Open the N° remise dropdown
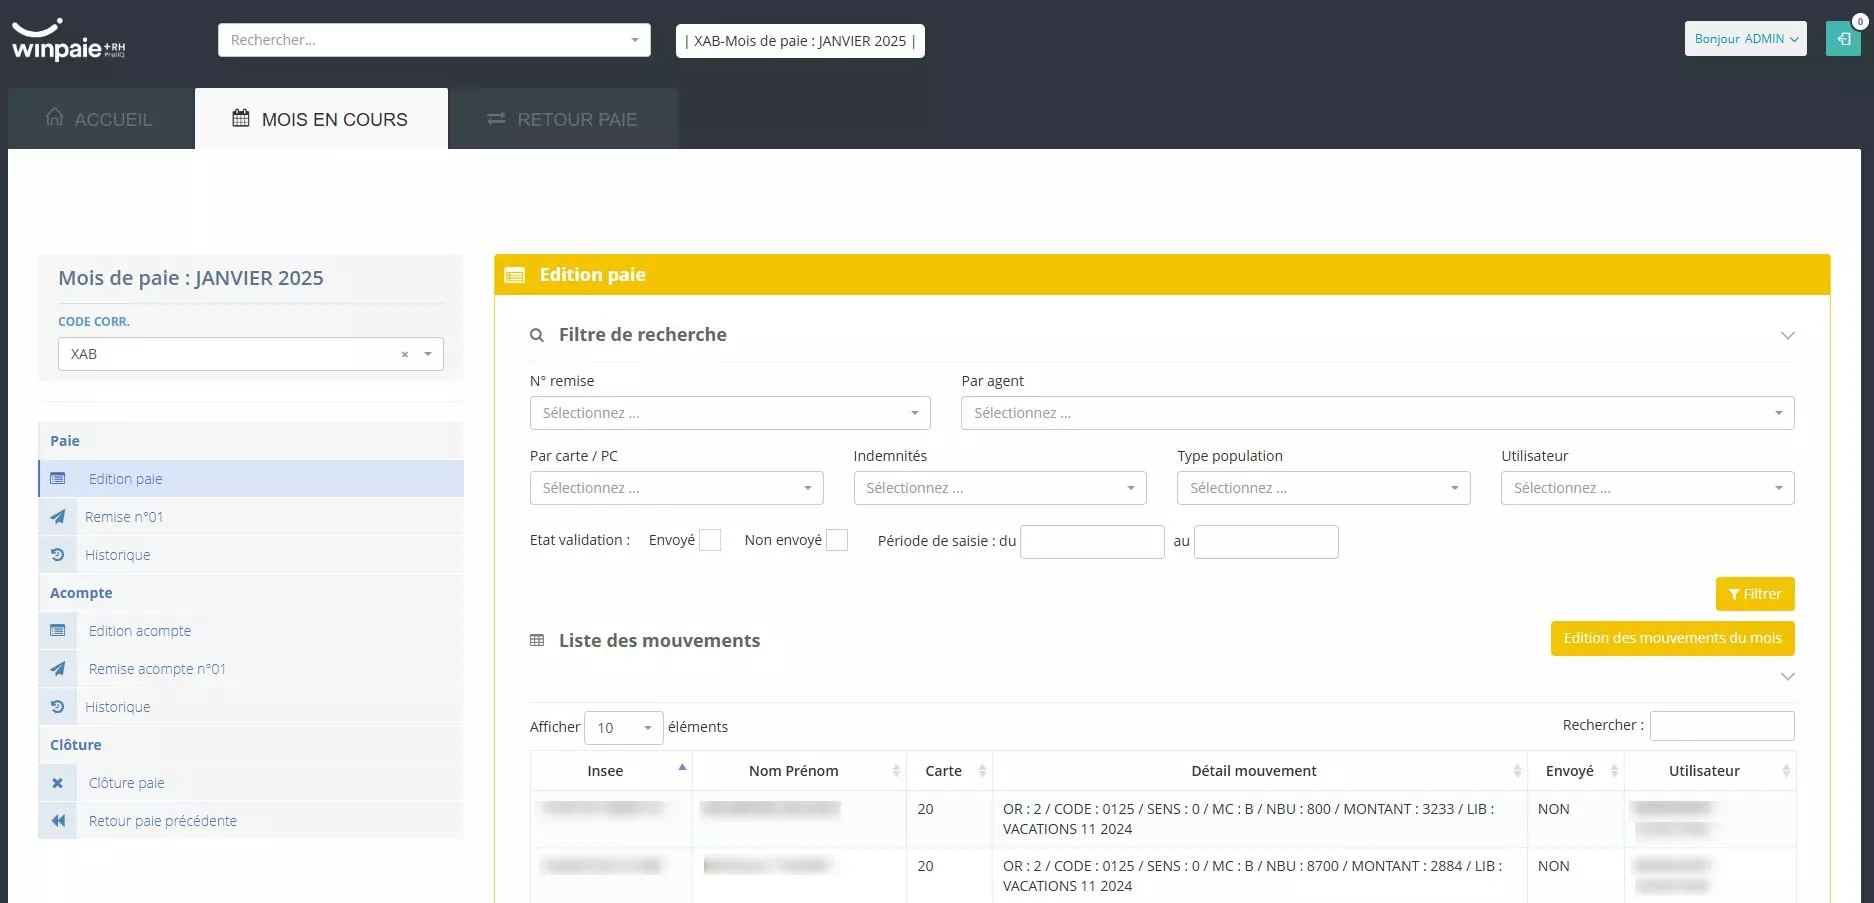 click(x=730, y=413)
